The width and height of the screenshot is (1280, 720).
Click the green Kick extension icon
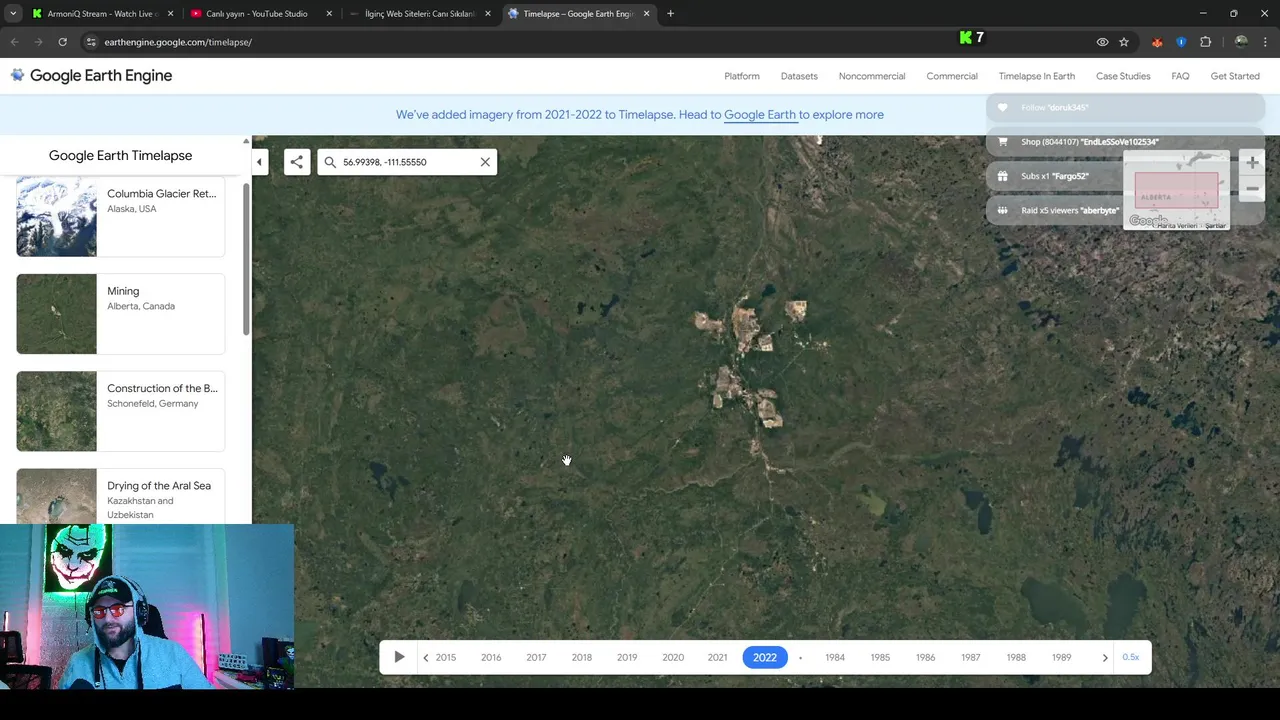tap(965, 38)
